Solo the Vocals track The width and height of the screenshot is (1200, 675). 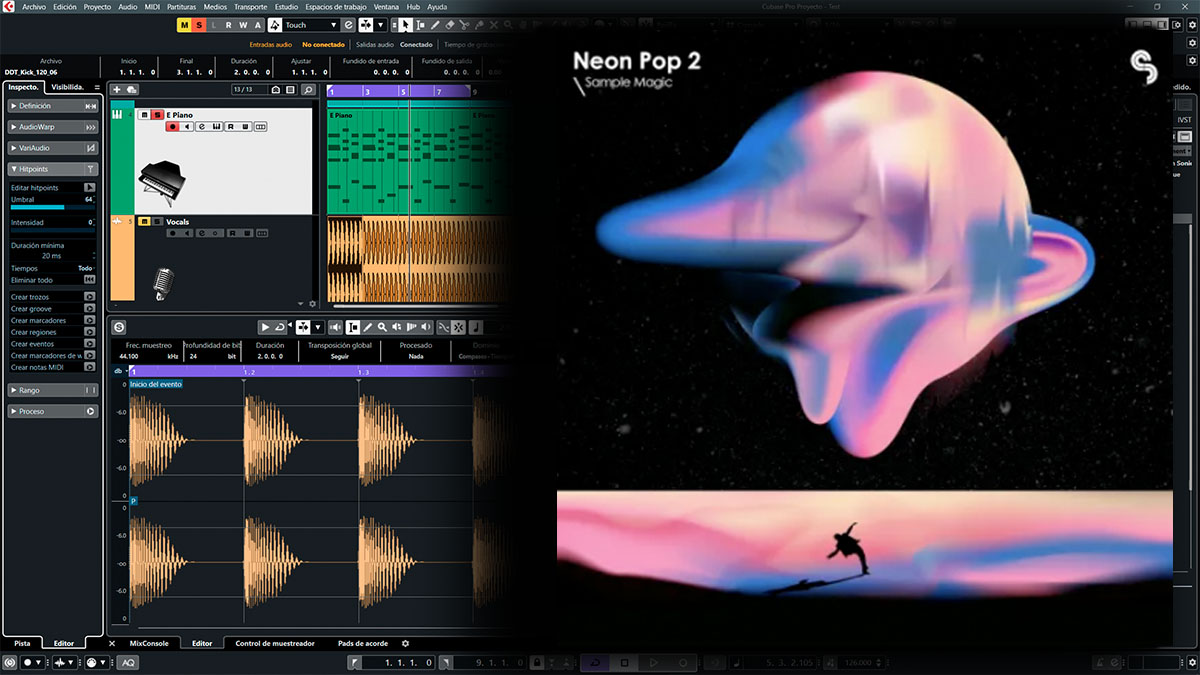tap(158, 221)
